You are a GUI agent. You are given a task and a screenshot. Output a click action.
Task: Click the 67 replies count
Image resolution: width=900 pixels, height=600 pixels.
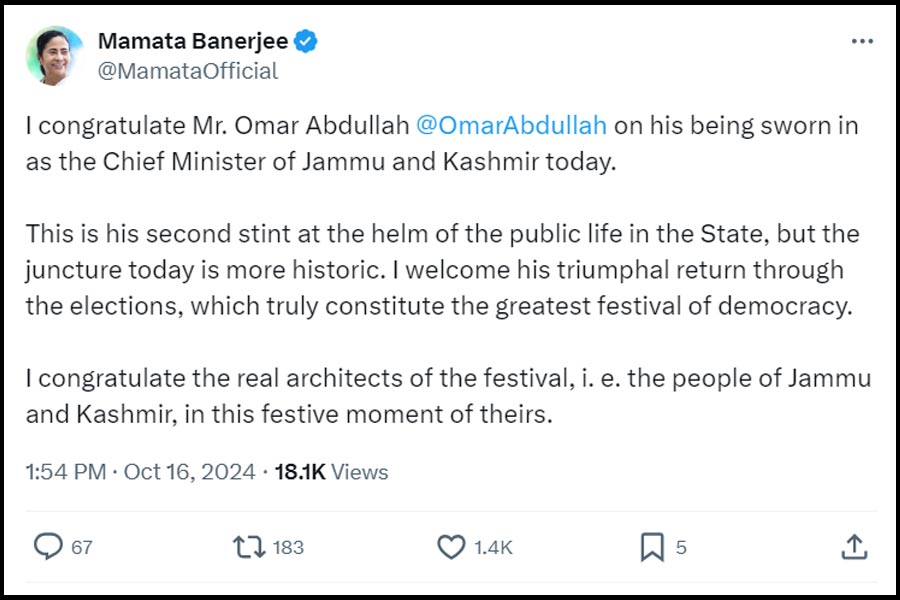click(82, 547)
